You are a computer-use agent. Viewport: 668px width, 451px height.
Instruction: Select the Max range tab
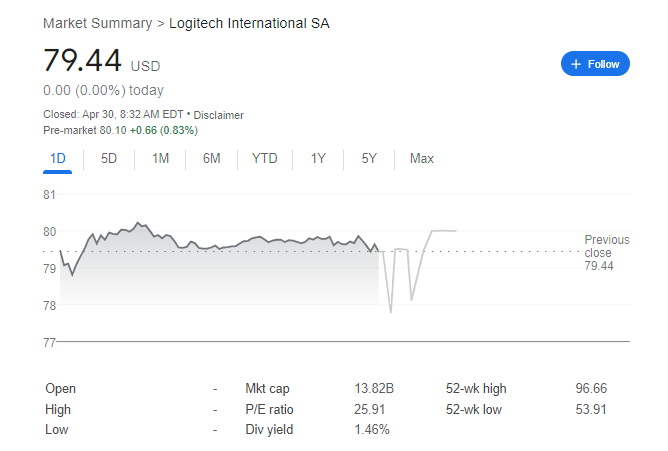point(422,158)
